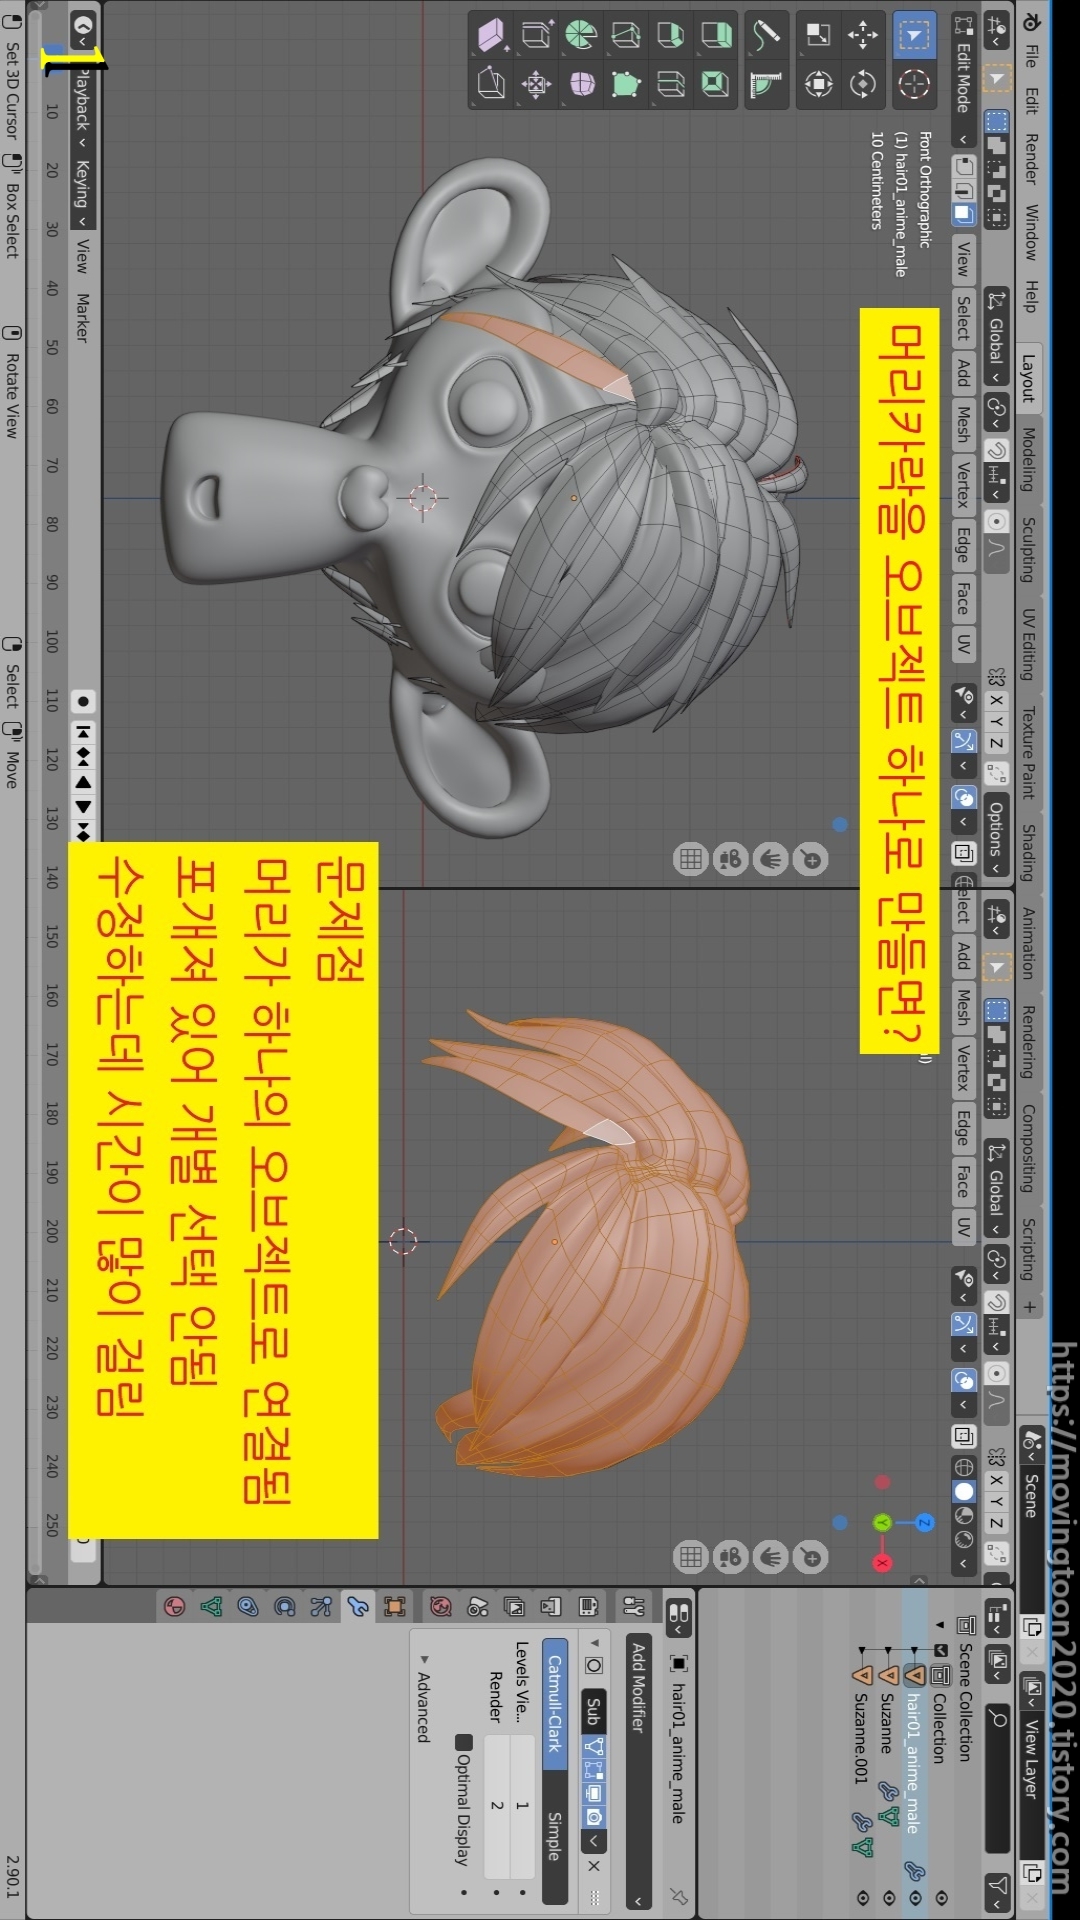Screen dimensions: 1080x1920
Task: Enable face select mode in Suzanne viewport
Action: tap(963, 213)
